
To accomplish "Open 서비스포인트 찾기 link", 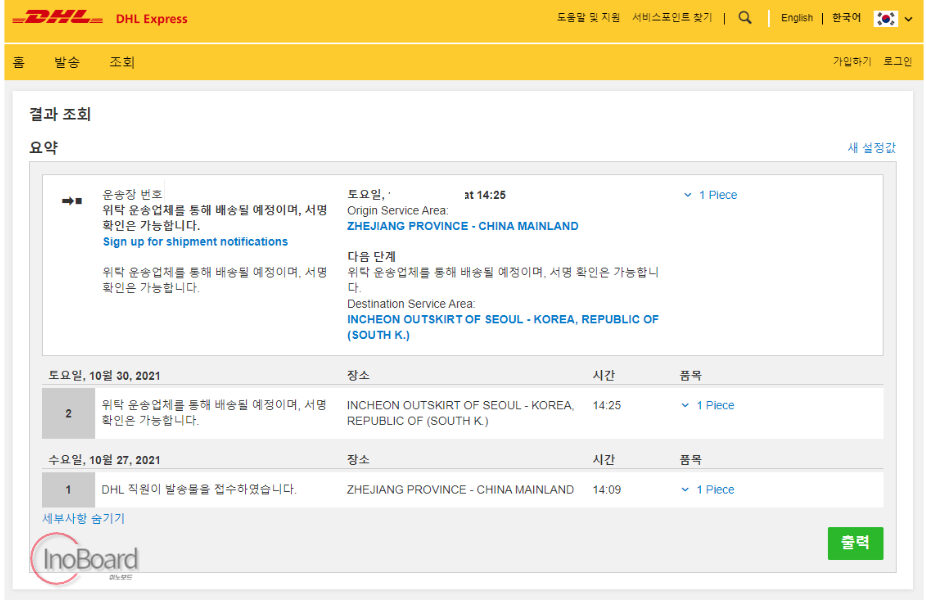I will [672, 17].
